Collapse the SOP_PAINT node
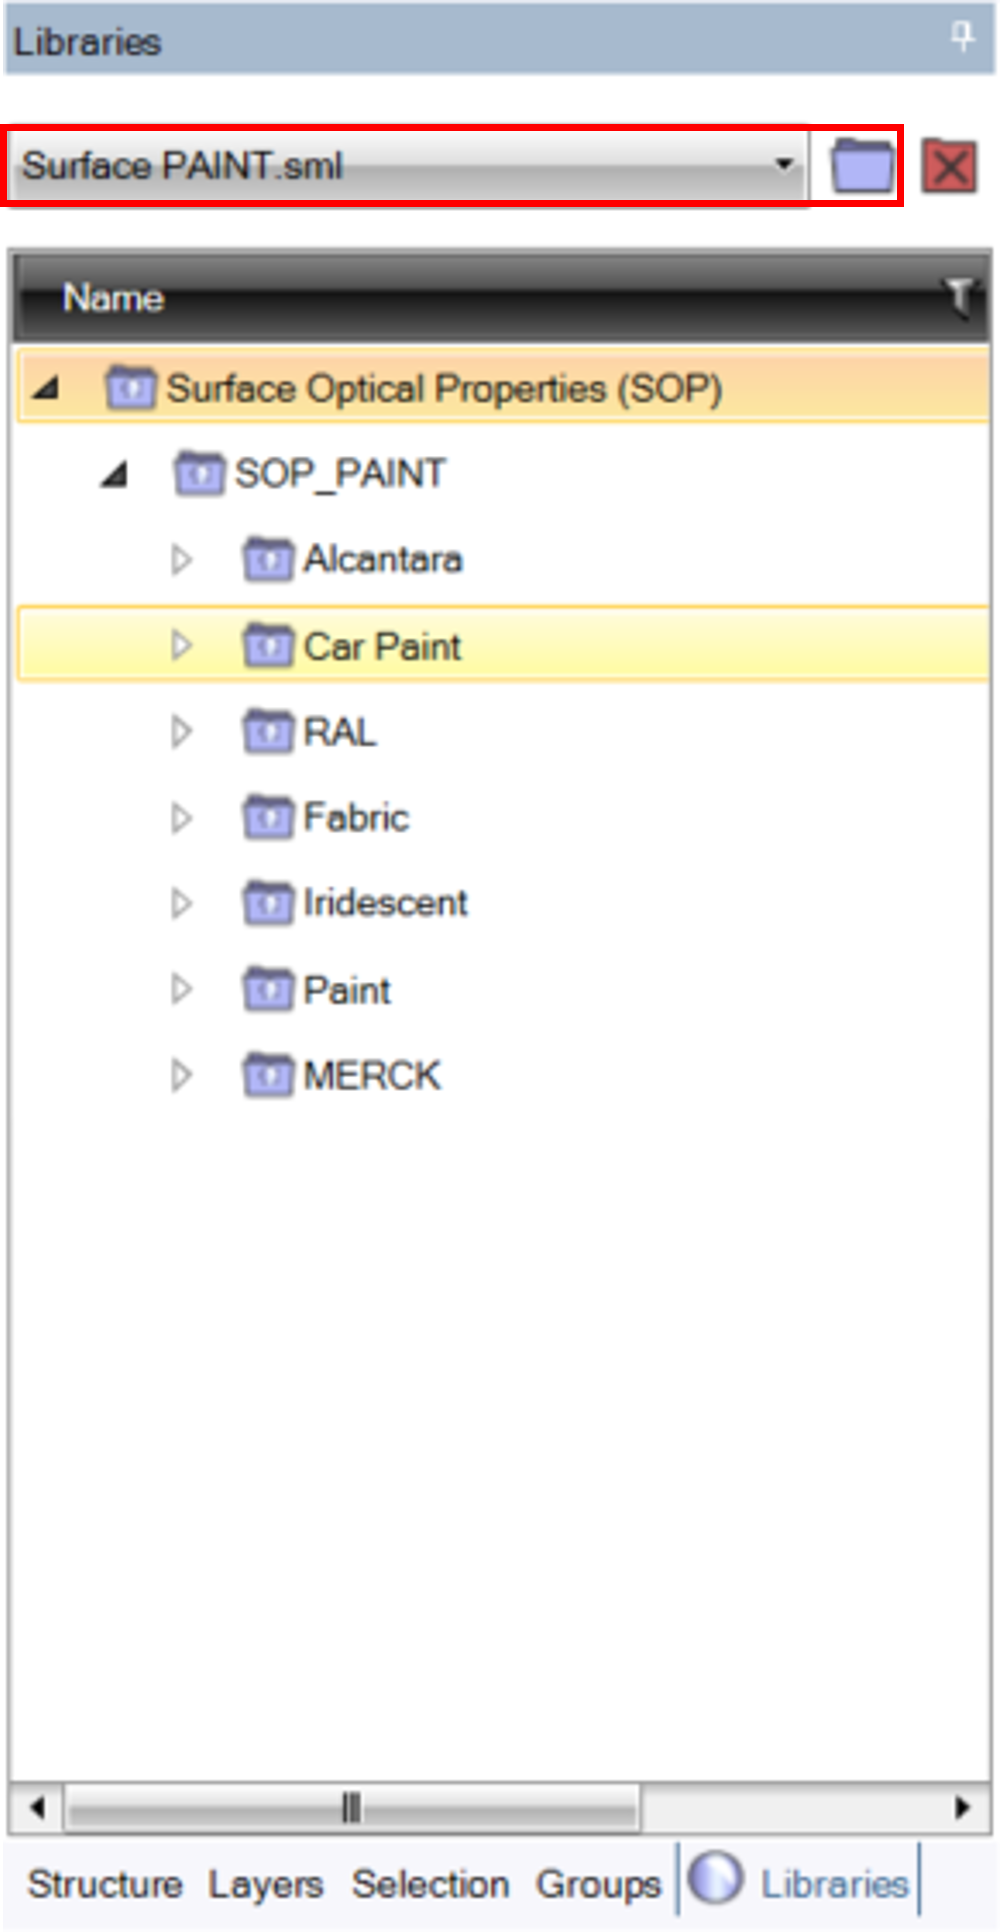This screenshot has width=1000, height=1932. coord(114,473)
